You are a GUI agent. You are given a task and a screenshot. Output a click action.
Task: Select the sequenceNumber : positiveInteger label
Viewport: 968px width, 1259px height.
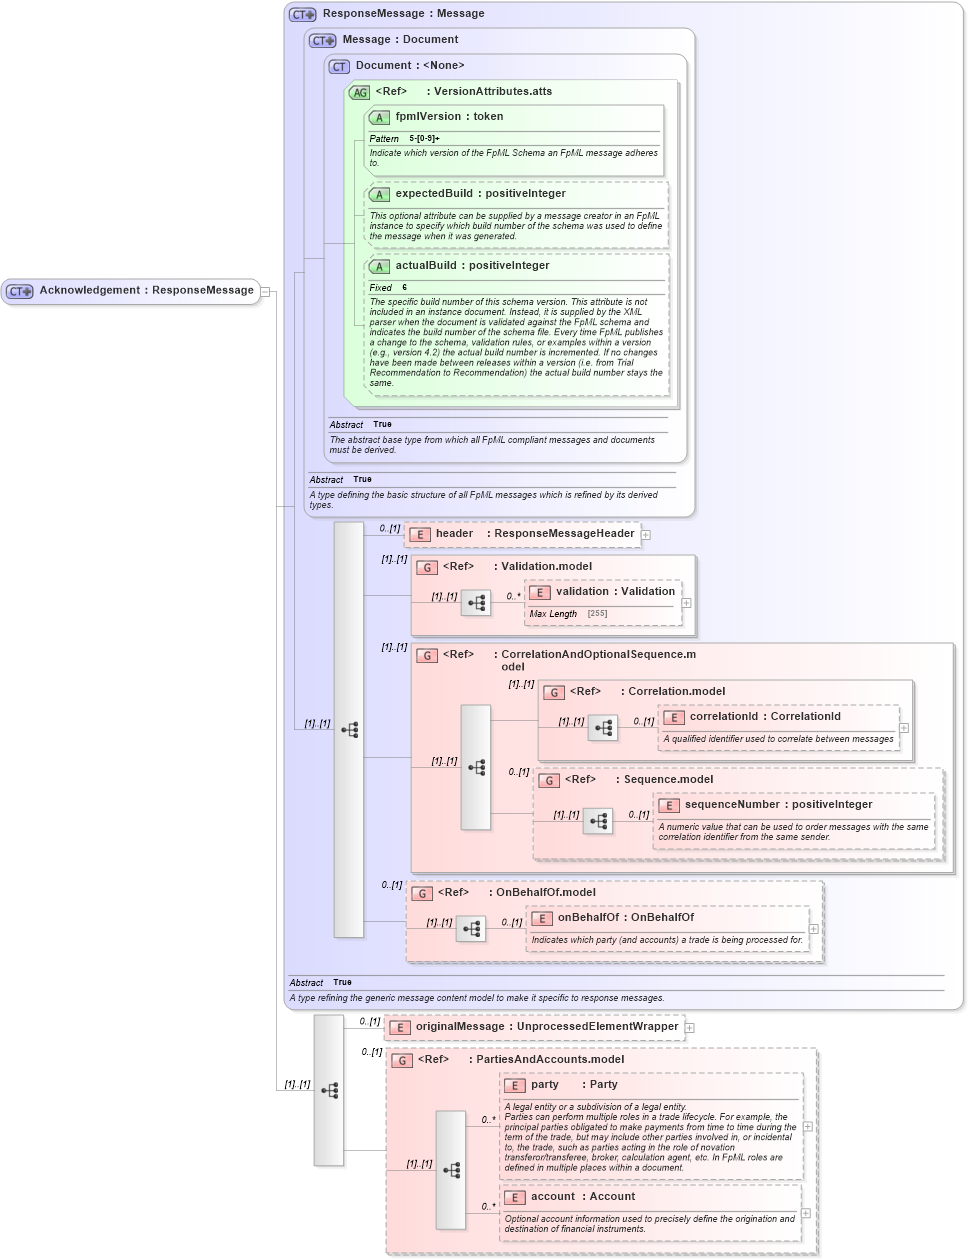tap(779, 804)
